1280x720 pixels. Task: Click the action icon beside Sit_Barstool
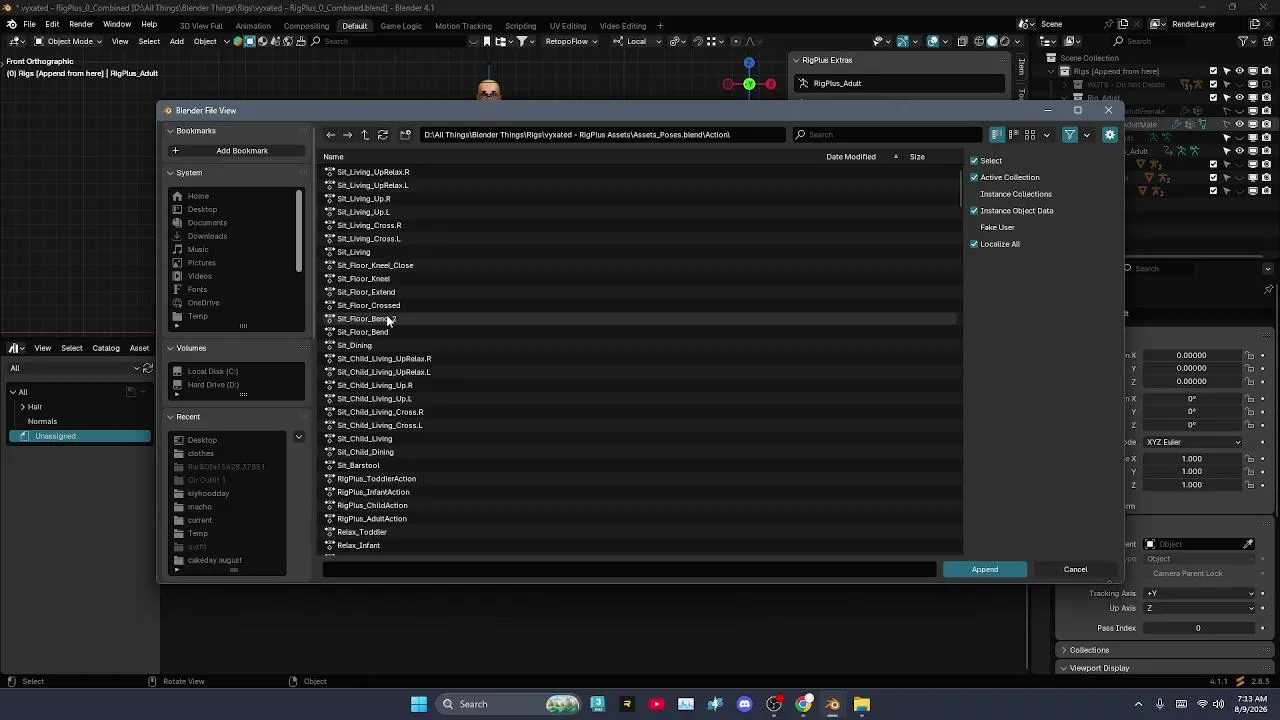[x=329, y=466]
